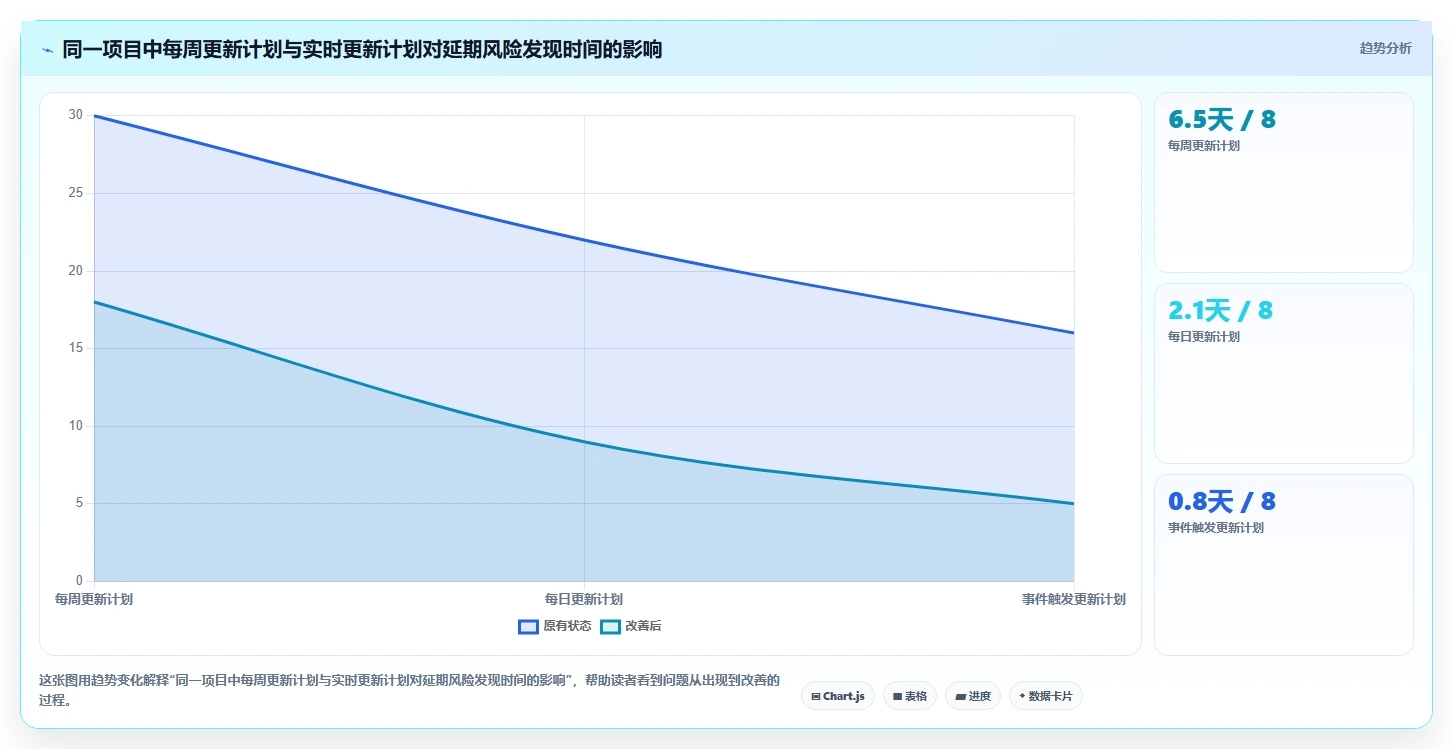Click the 事件触发更新计划 label under 0.8天
Image resolution: width=1453 pixels, height=749 pixels.
click(x=1216, y=527)
